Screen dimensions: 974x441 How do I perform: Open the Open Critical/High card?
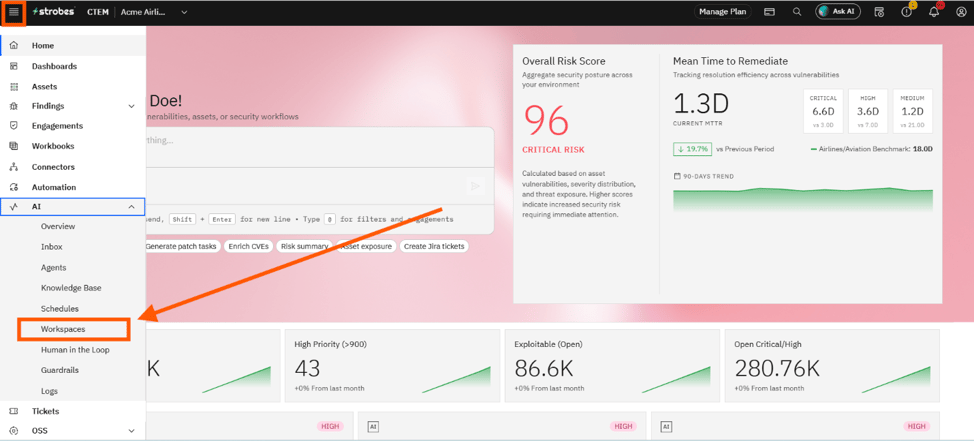[832, 366]
